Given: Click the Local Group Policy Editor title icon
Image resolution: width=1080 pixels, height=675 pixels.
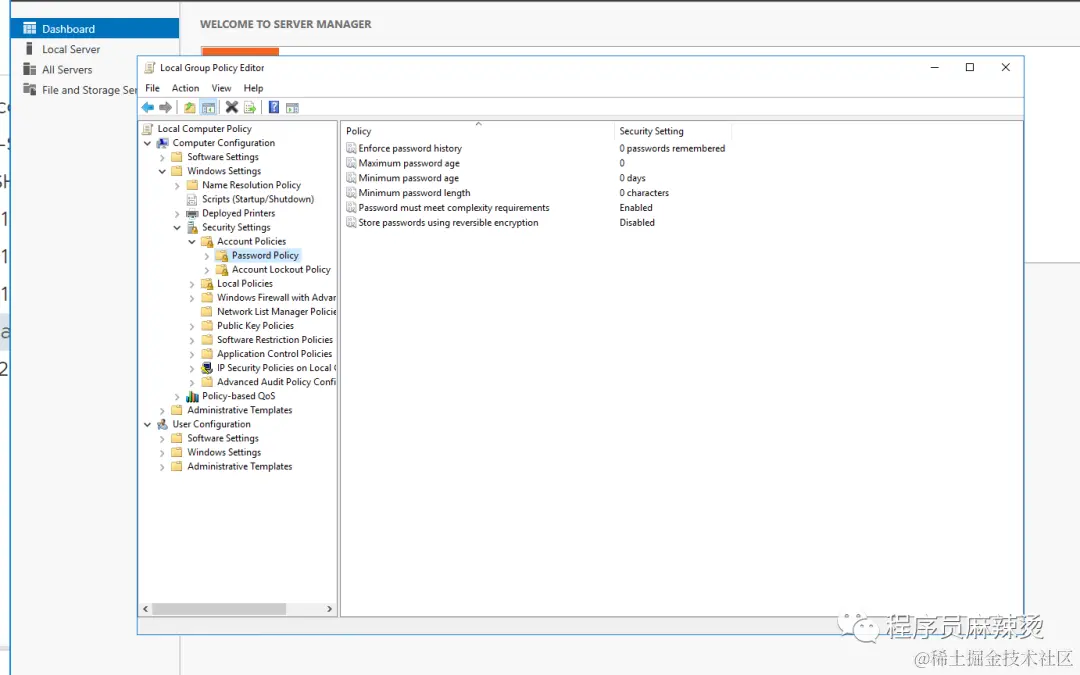Looking at the screenshot, I should 149,68.
